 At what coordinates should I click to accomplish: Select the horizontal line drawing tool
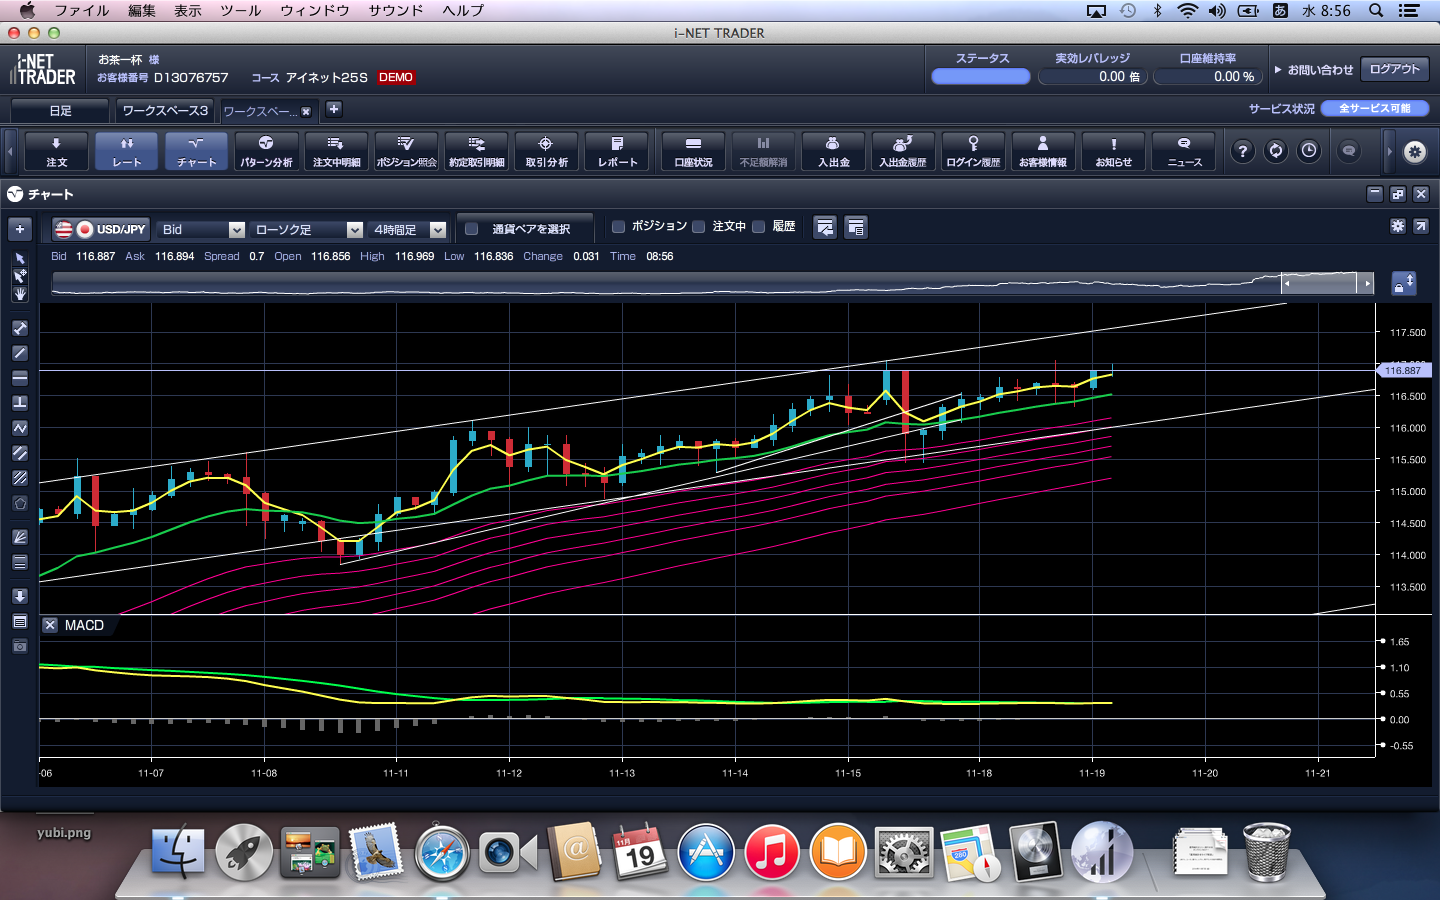[x=19, y=378]
